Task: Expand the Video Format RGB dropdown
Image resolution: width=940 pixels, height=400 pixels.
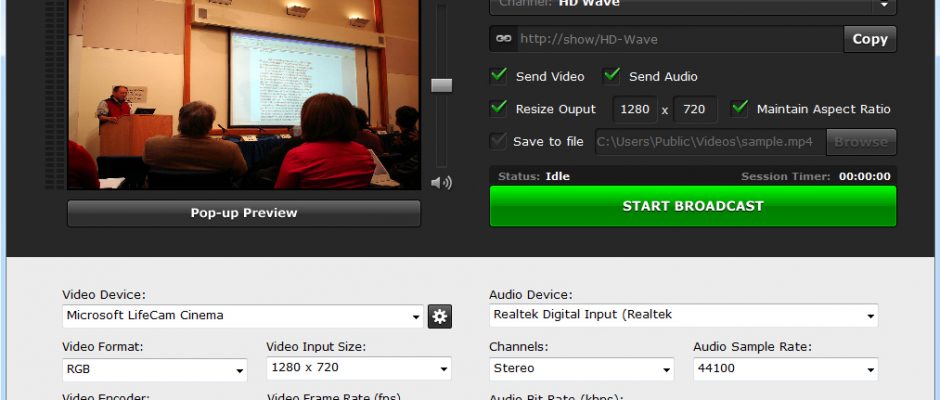Action: [155, 370]
